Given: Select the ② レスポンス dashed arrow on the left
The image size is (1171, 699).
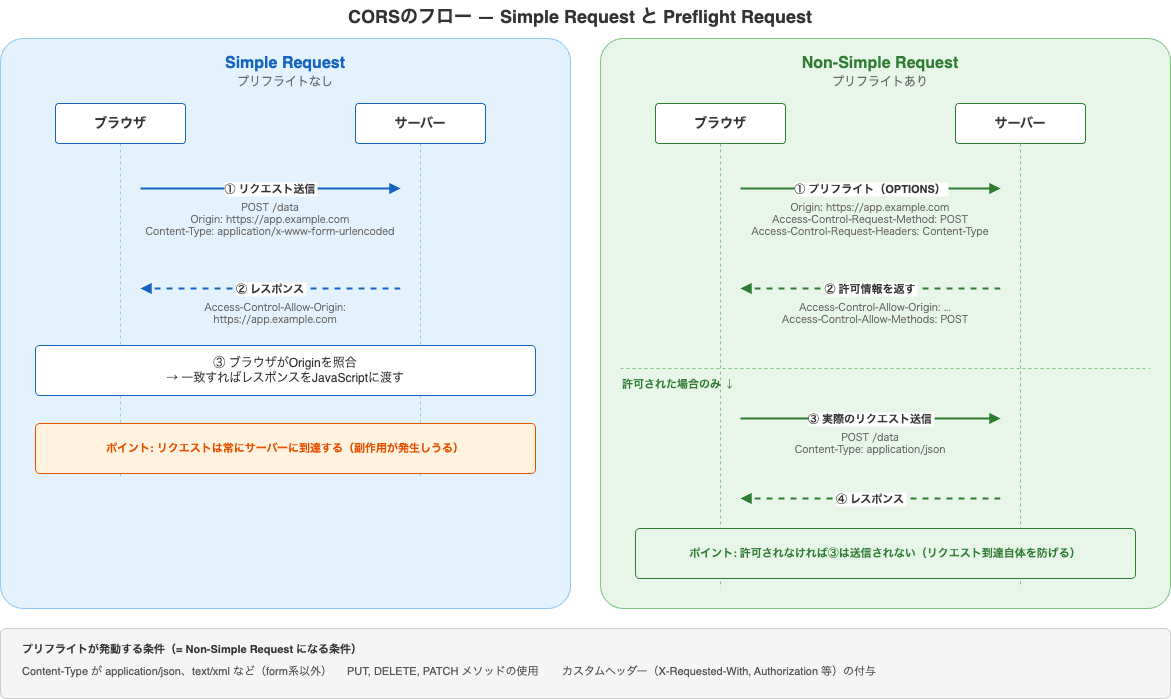Looking at the screenshot, I should [x=270, y=288].
